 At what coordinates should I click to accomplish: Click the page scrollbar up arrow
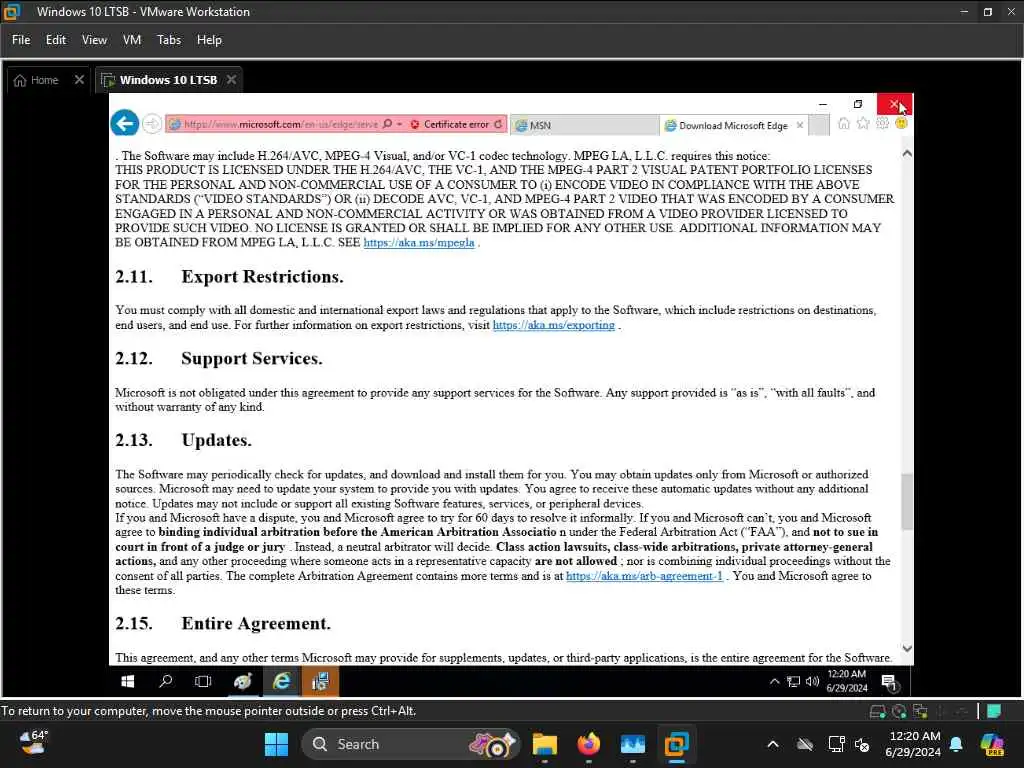pos(906,153)
